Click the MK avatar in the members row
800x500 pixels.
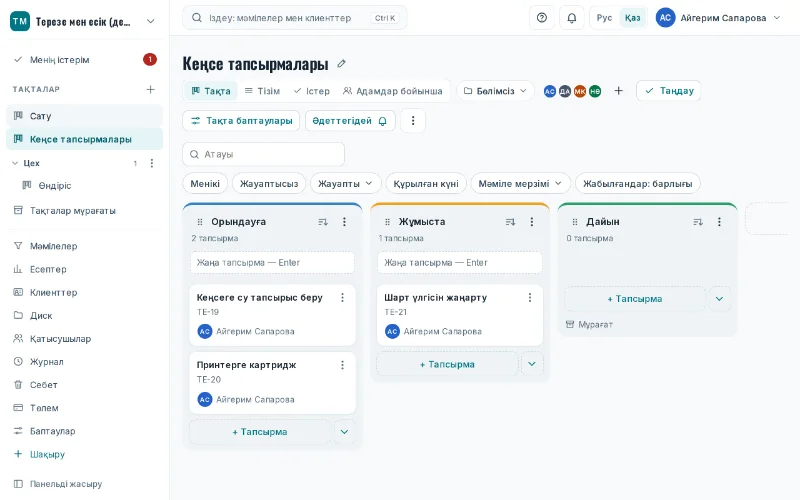(580, 91)
